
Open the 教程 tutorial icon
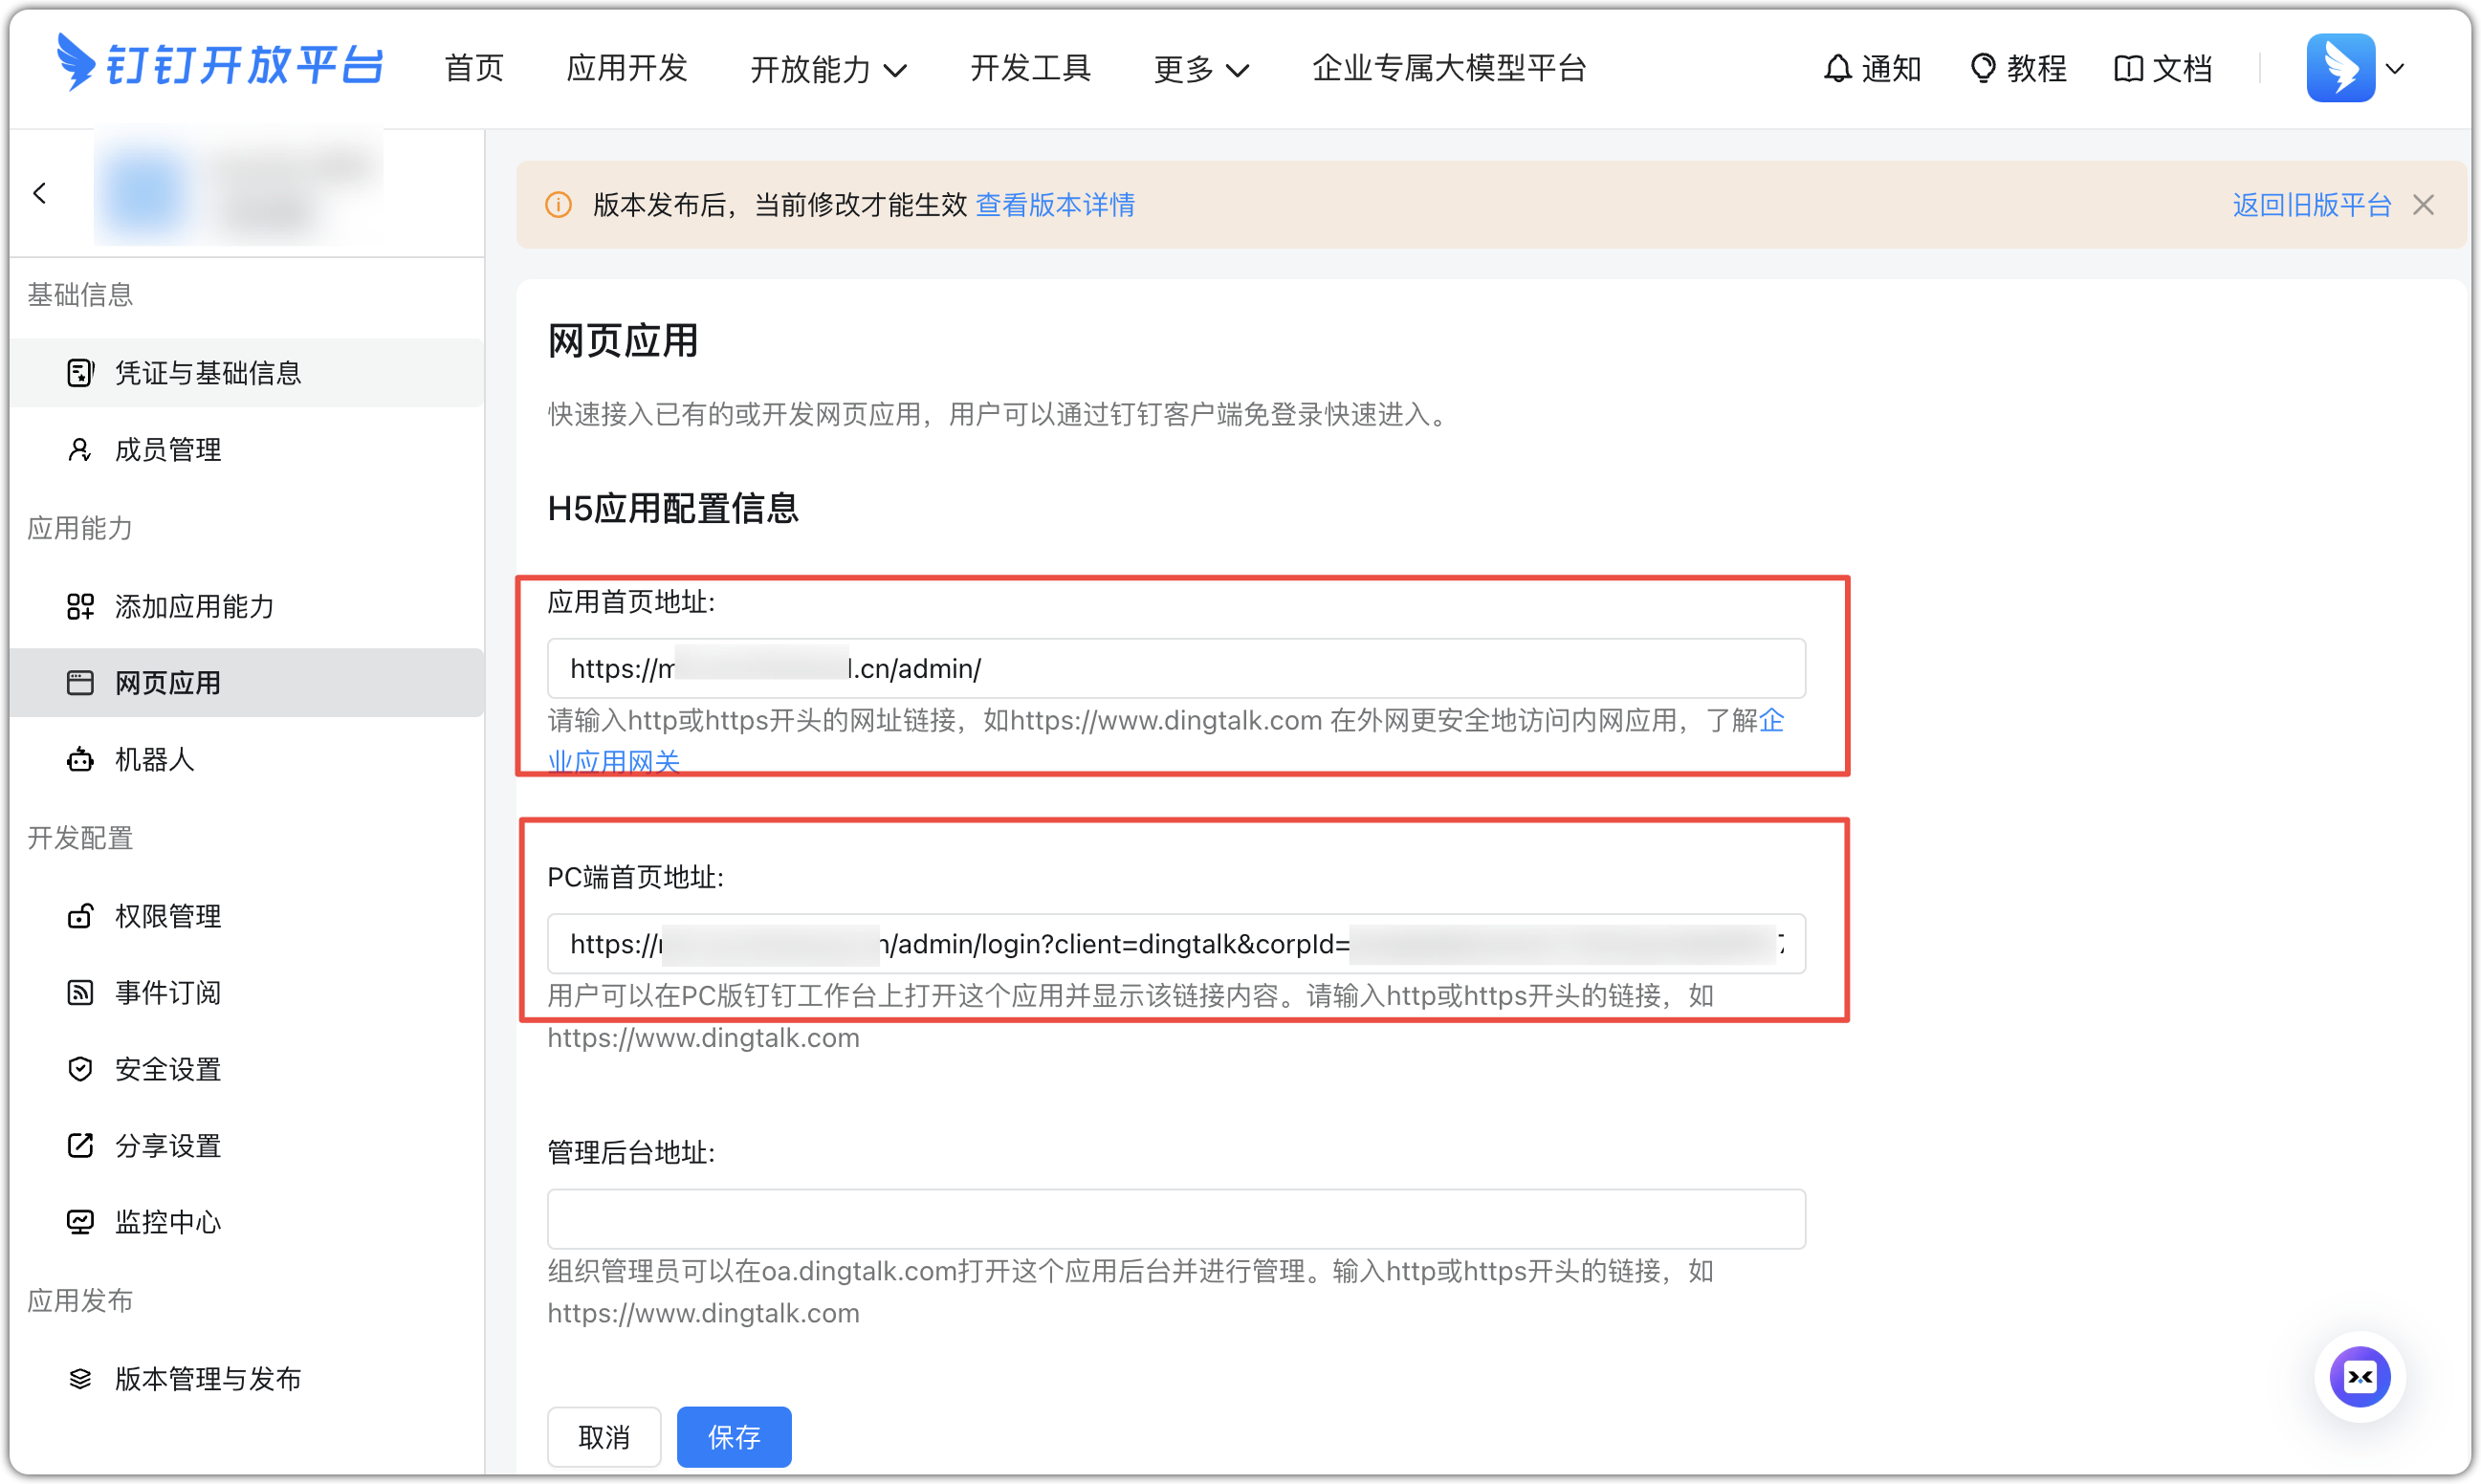pyautogui.click(x=2016, y=67)
